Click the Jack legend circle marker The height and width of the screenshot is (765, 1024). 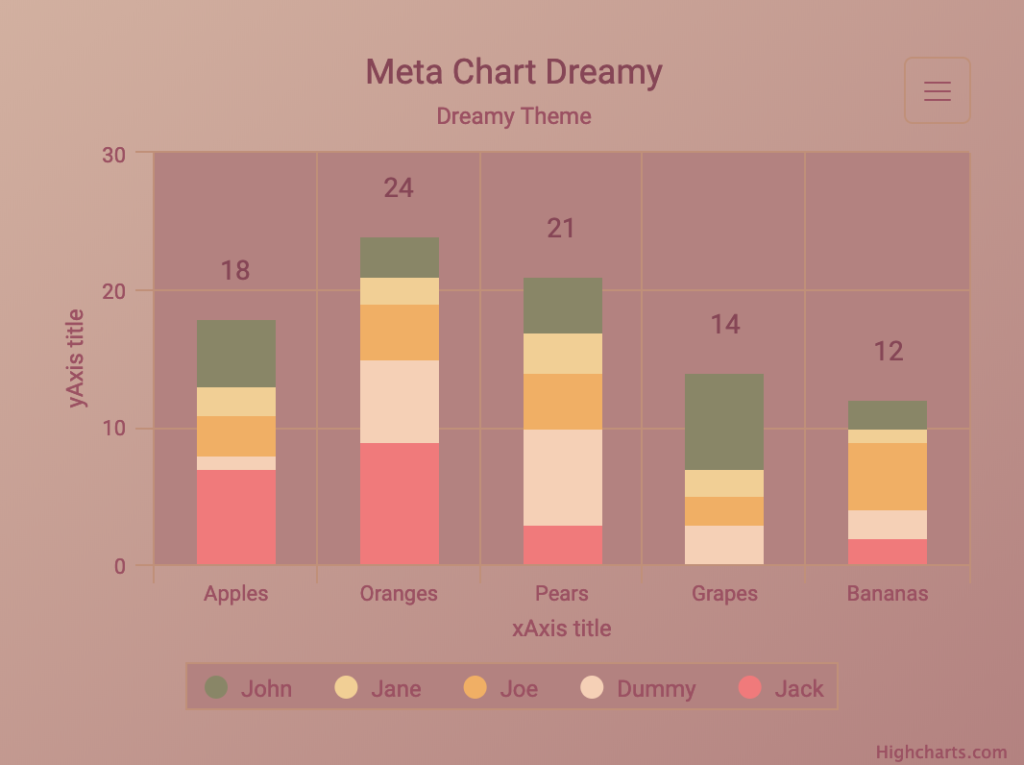point(749,687)
